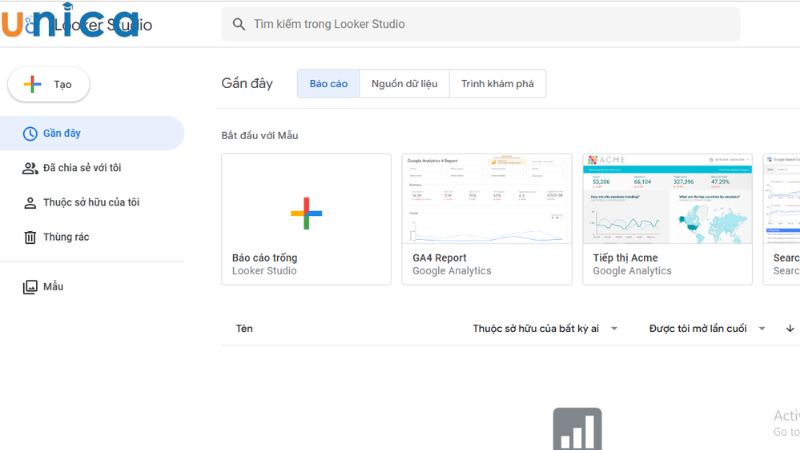Click the Google Analytics subtitle under GA4 Report
The image size is (800, 450).
coord(452,271)
